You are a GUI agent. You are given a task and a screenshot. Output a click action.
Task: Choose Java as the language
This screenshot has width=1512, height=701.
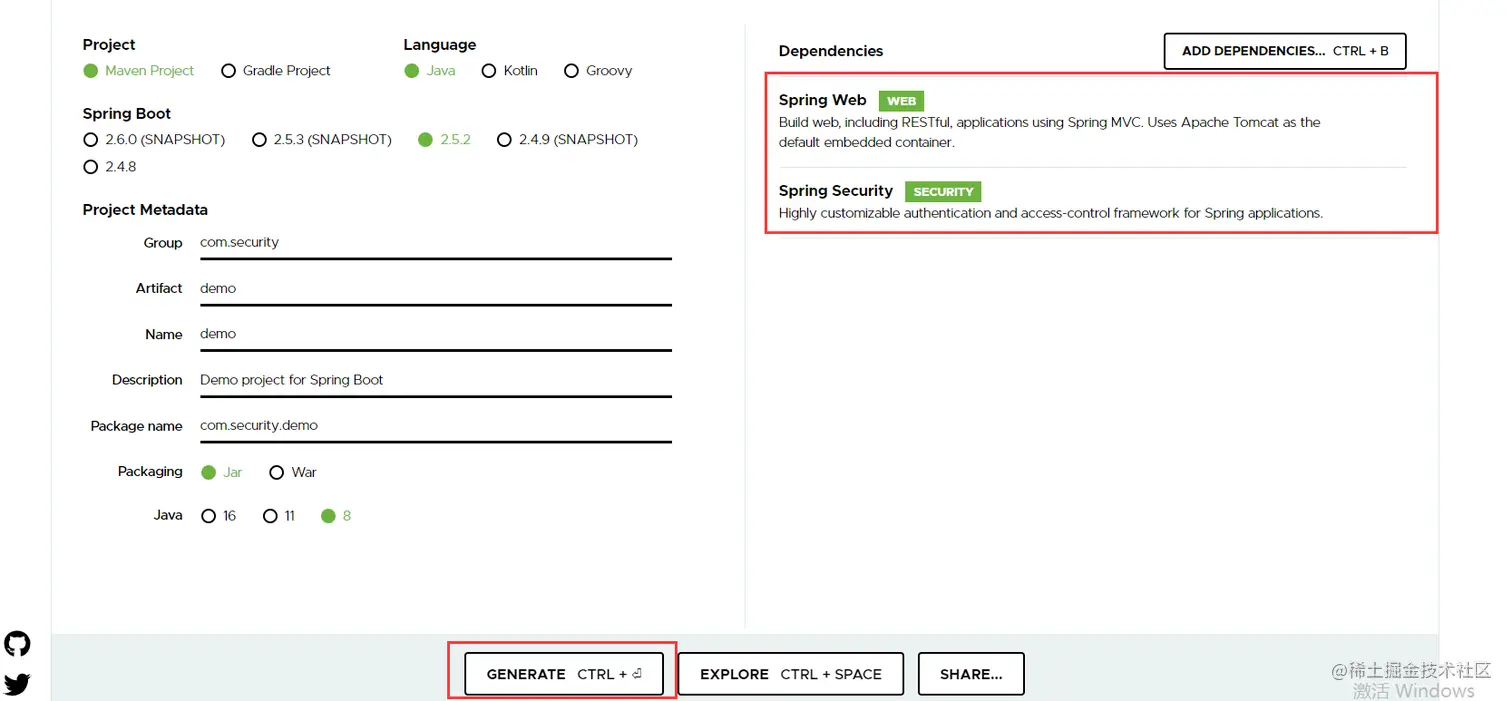(430, 71)
